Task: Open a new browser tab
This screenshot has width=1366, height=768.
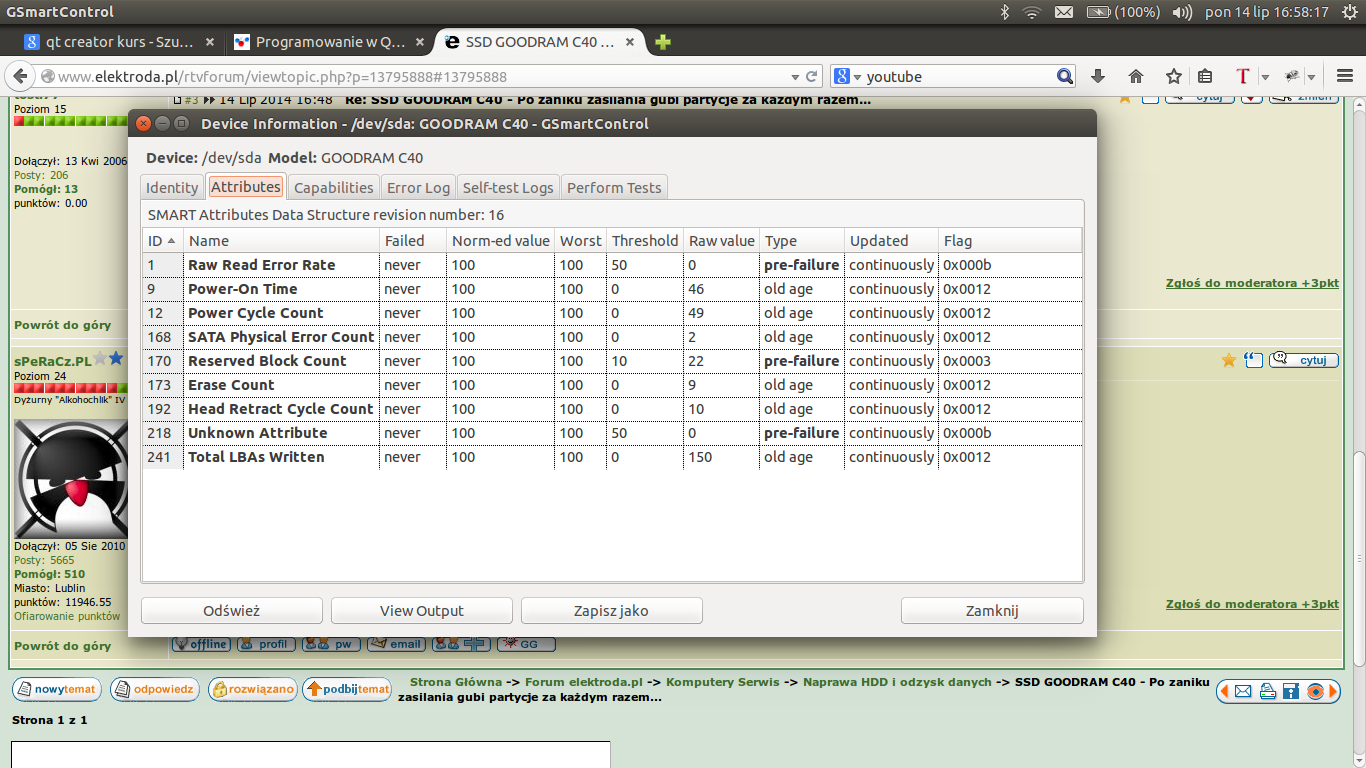Action: (662, 42)
